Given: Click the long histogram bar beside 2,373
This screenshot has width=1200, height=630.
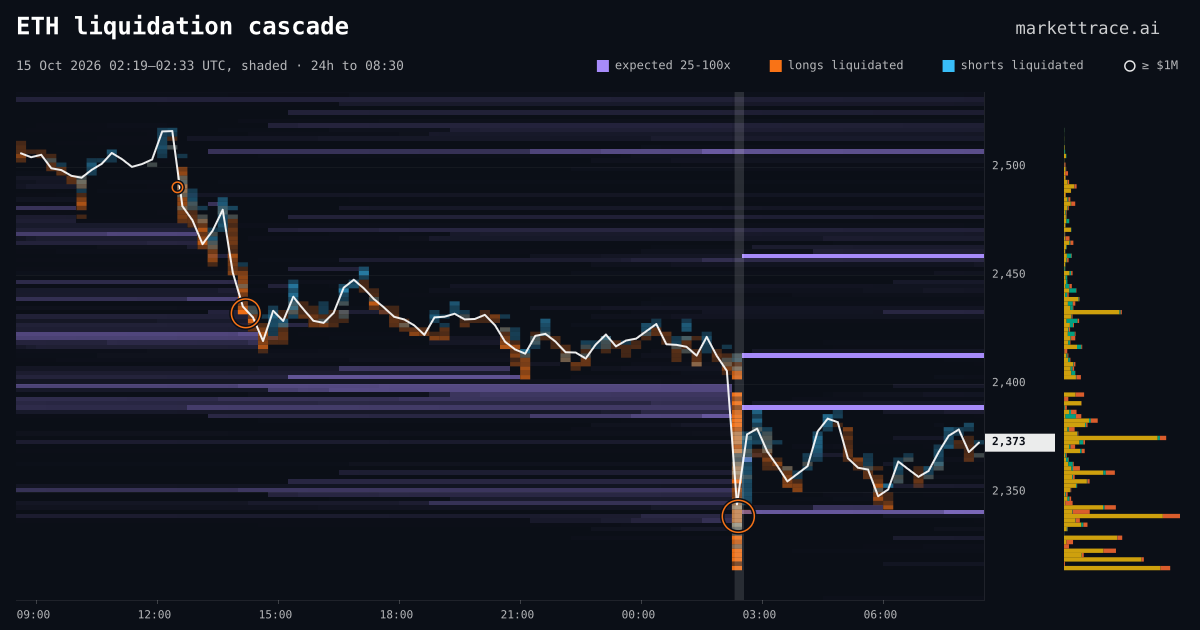Looking at the screenshot, I should 1115,438.
